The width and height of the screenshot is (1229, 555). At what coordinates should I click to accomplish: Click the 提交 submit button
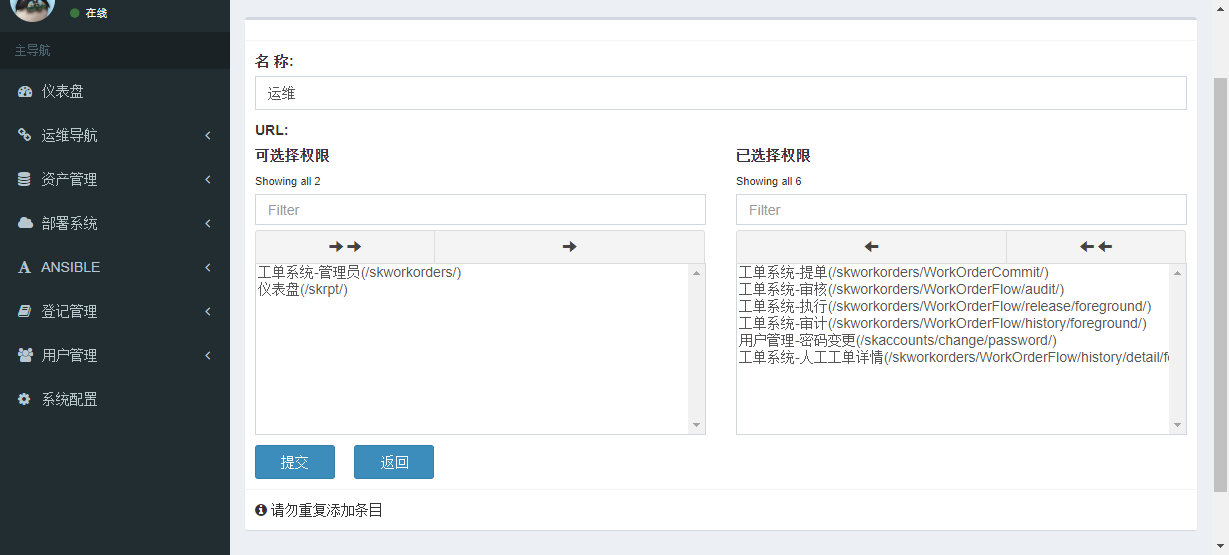point(295,462)
